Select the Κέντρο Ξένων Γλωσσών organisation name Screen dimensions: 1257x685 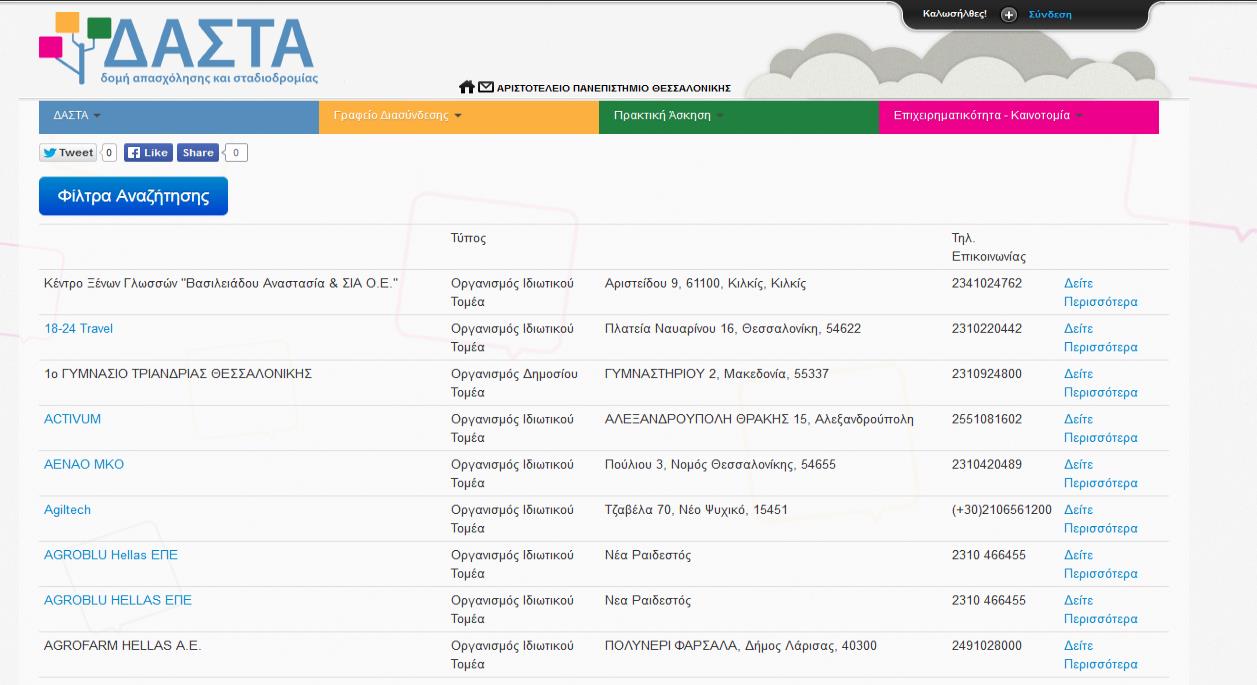(221, 283)
